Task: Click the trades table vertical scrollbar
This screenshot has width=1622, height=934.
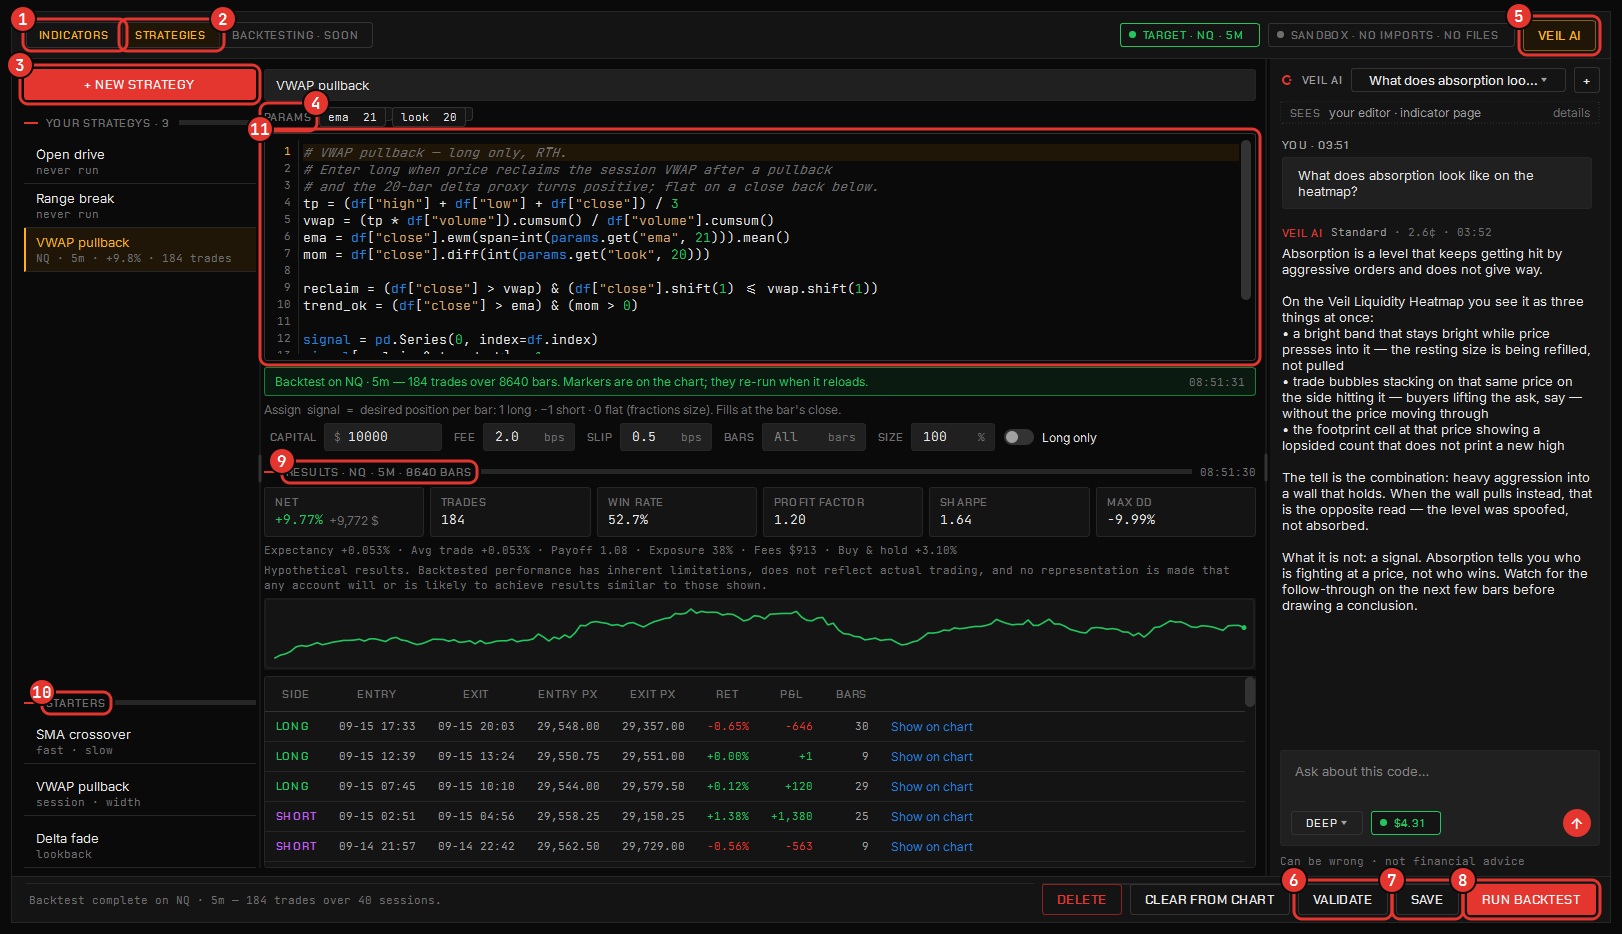Action: pyautogui.click(x=1250, y=692)
